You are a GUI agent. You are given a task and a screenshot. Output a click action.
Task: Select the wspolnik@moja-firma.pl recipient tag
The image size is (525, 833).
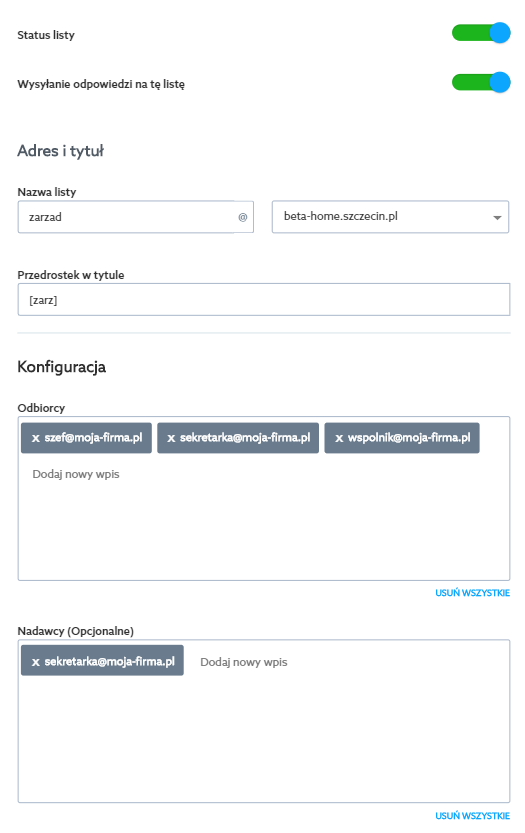(402, 438)
